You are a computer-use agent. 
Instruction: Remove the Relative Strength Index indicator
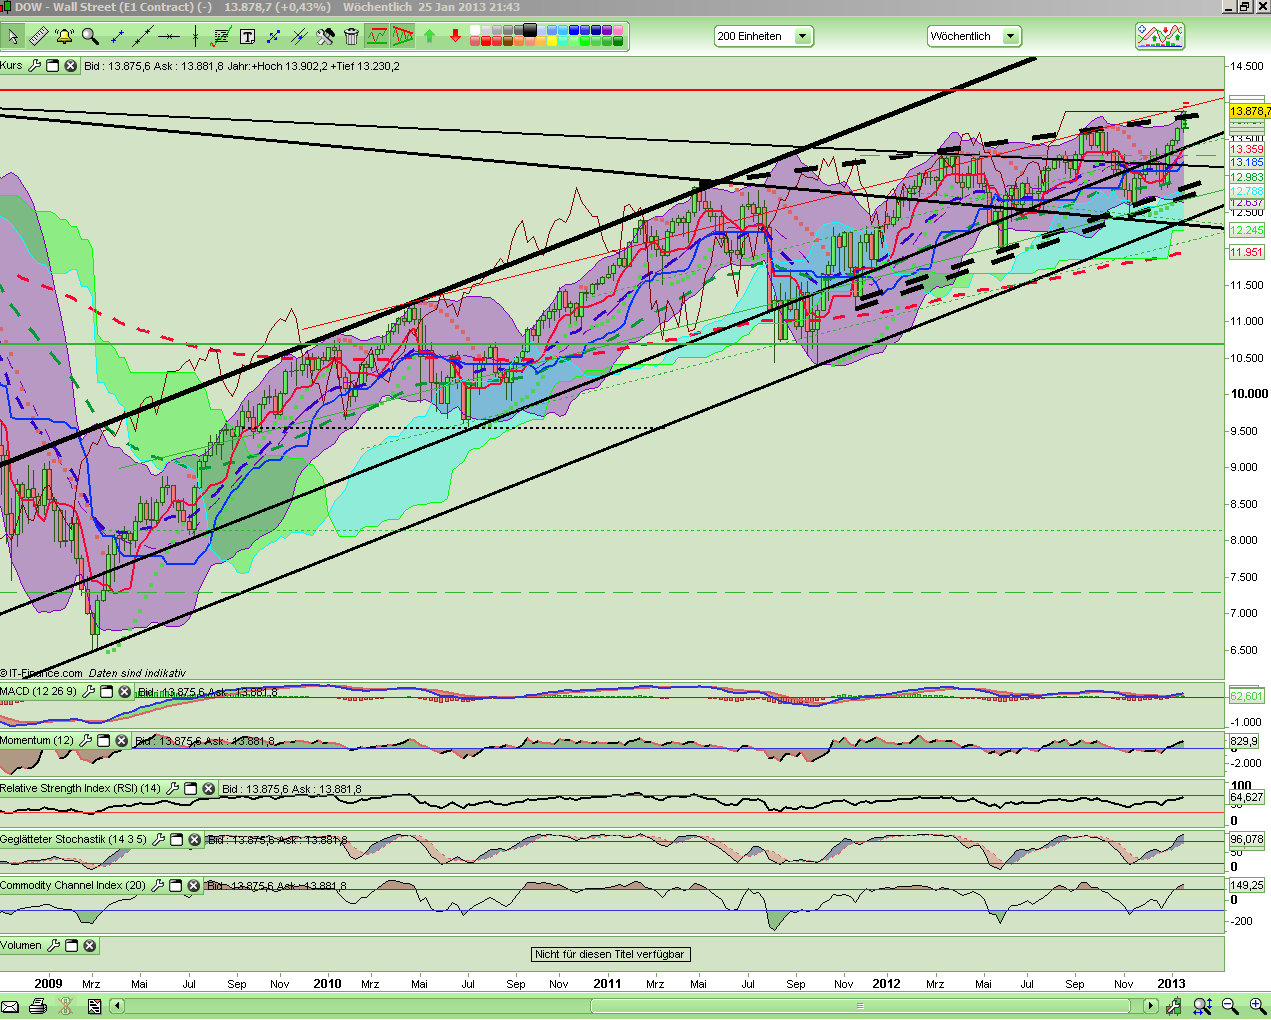click(209, 789)
